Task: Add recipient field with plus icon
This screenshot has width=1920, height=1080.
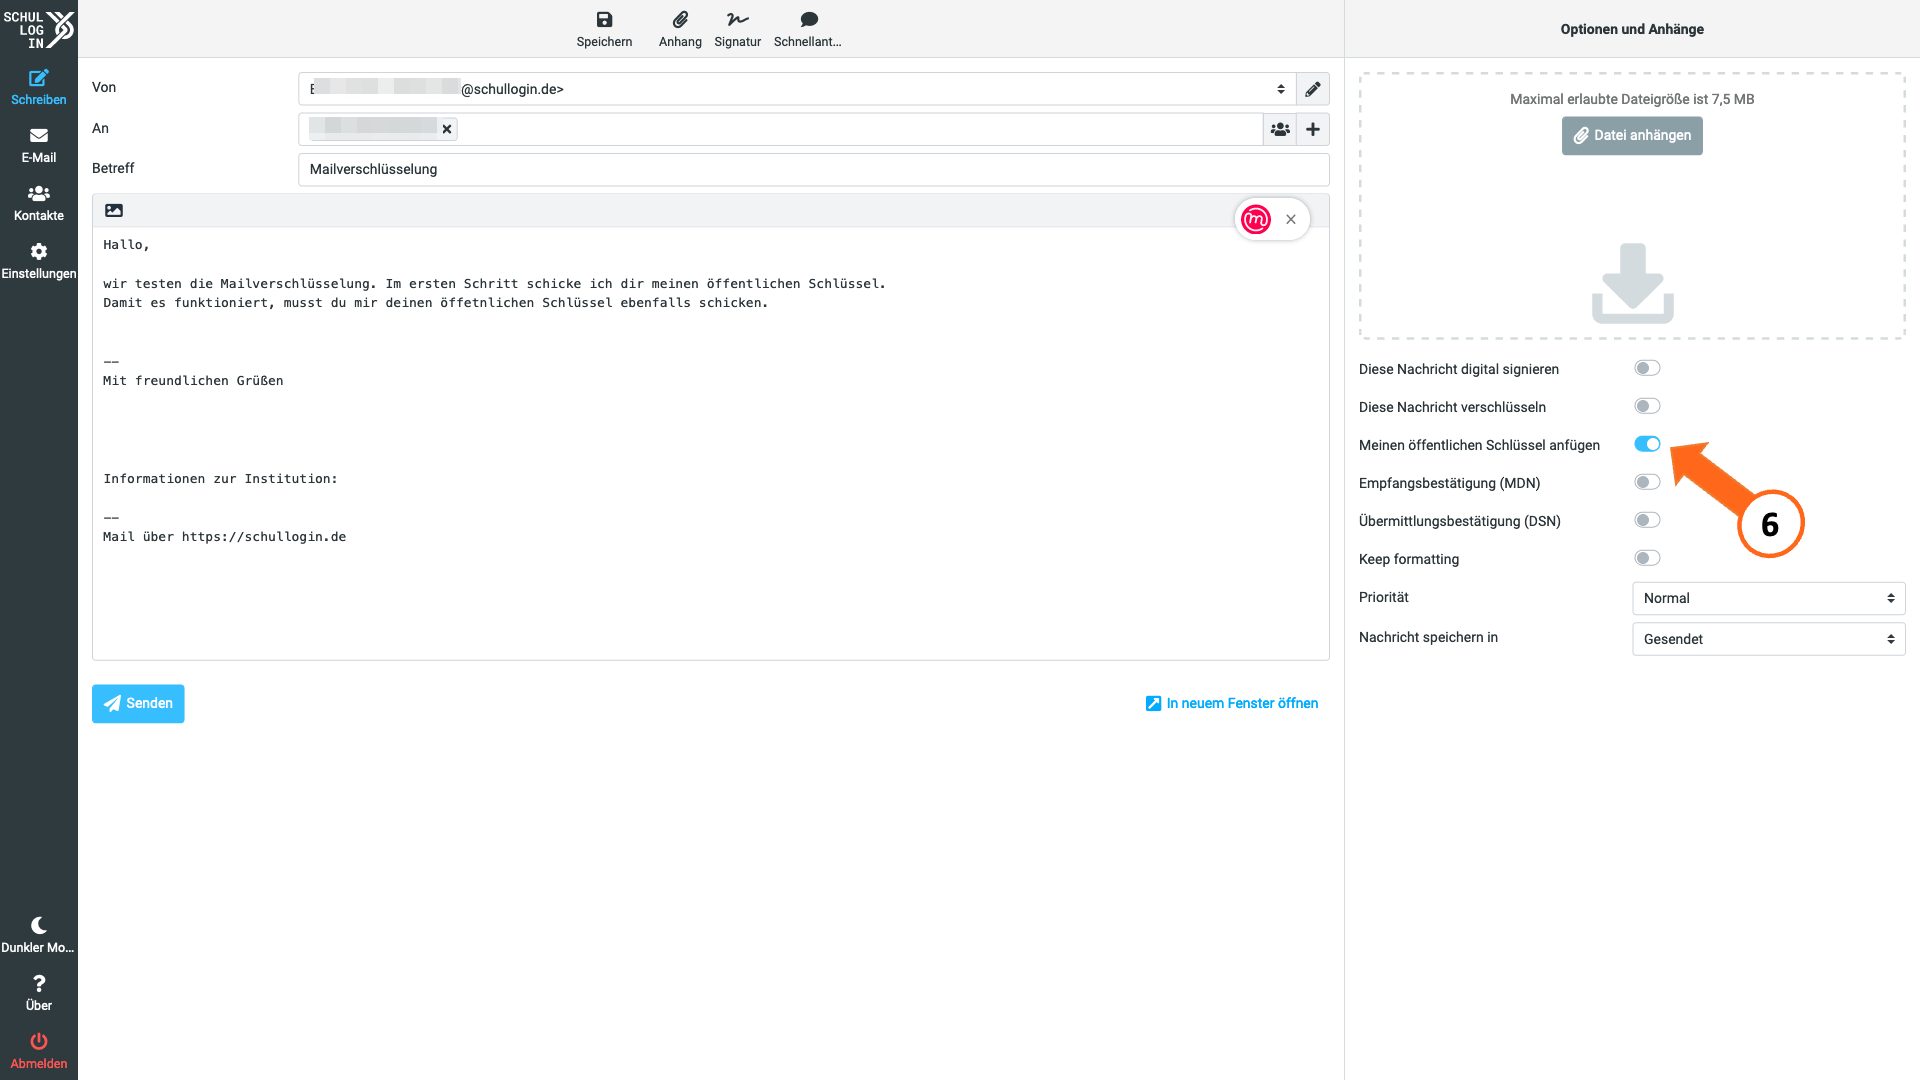Action: point(1313,129)
